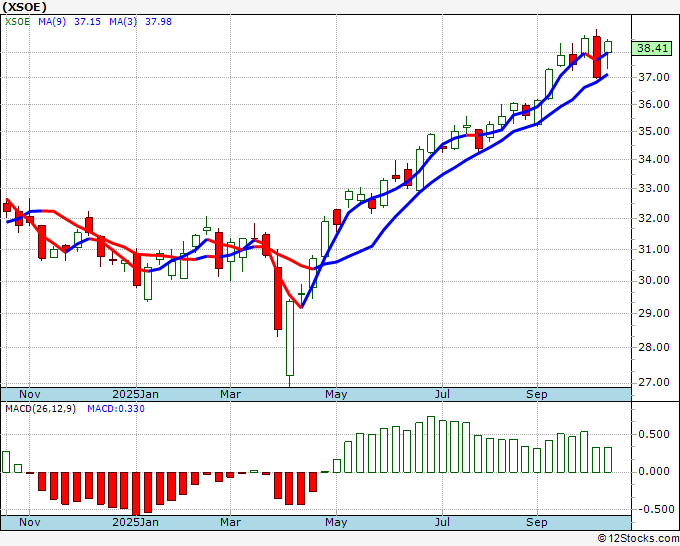Select the green XSOE legend label
The width and height of the screenshot is (680, 546).
pos(17,22)
